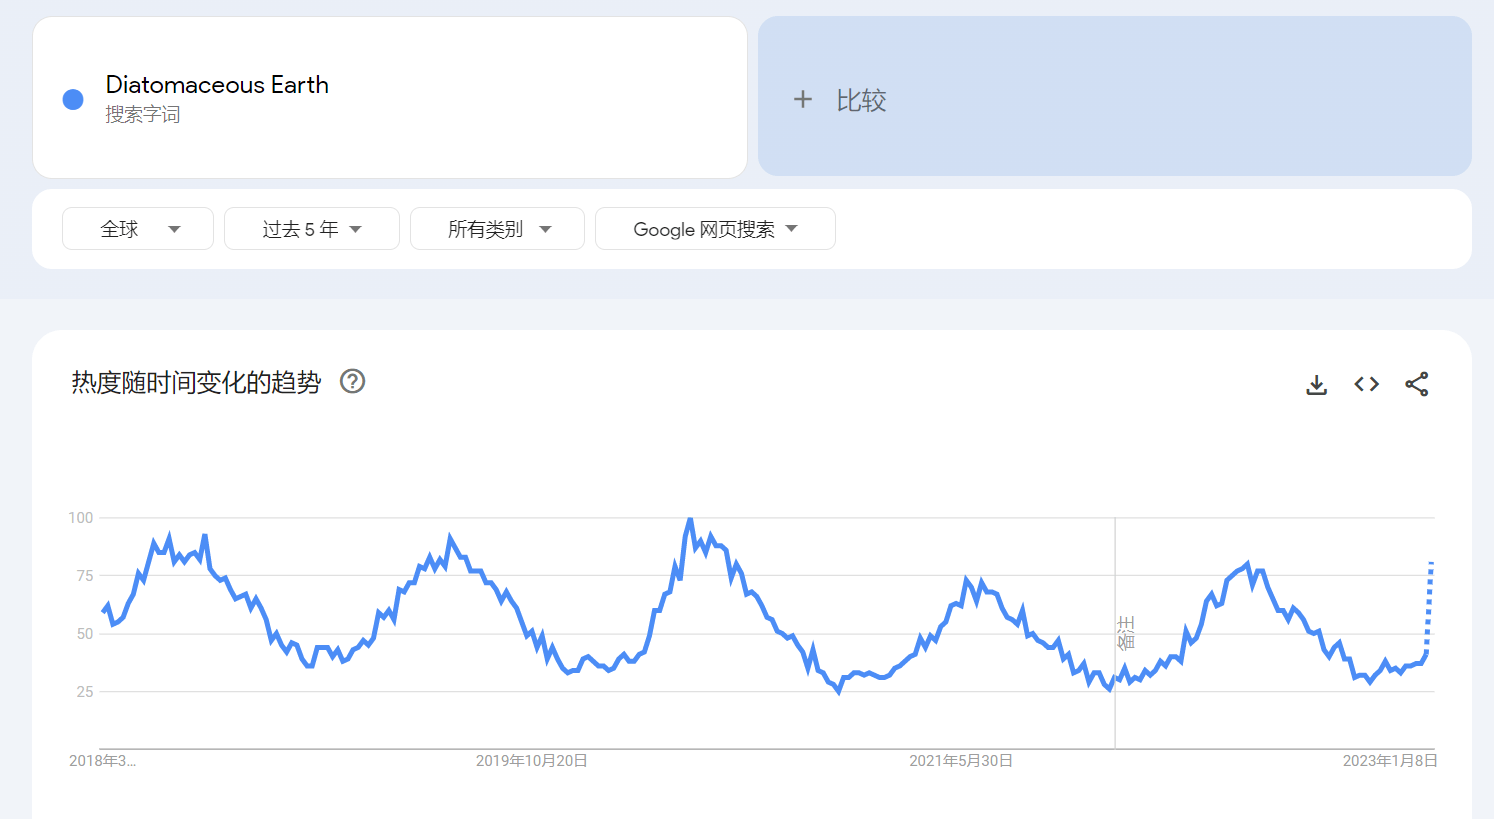Screen dimensions: 1494x819
Task: Click the 75 y-axis value
Action: click(85, 576)
